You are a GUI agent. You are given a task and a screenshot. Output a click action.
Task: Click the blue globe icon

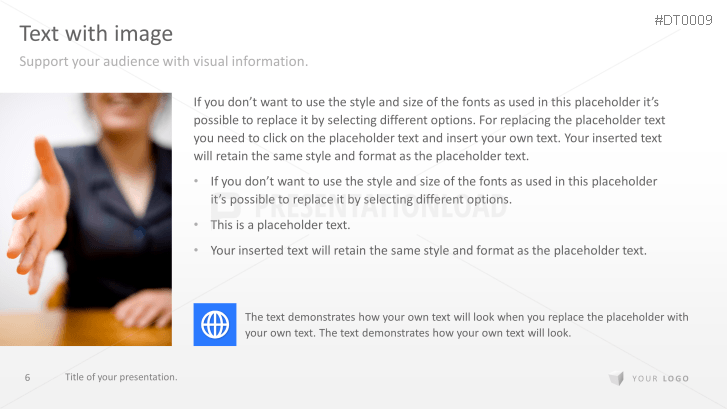point(214,324)
